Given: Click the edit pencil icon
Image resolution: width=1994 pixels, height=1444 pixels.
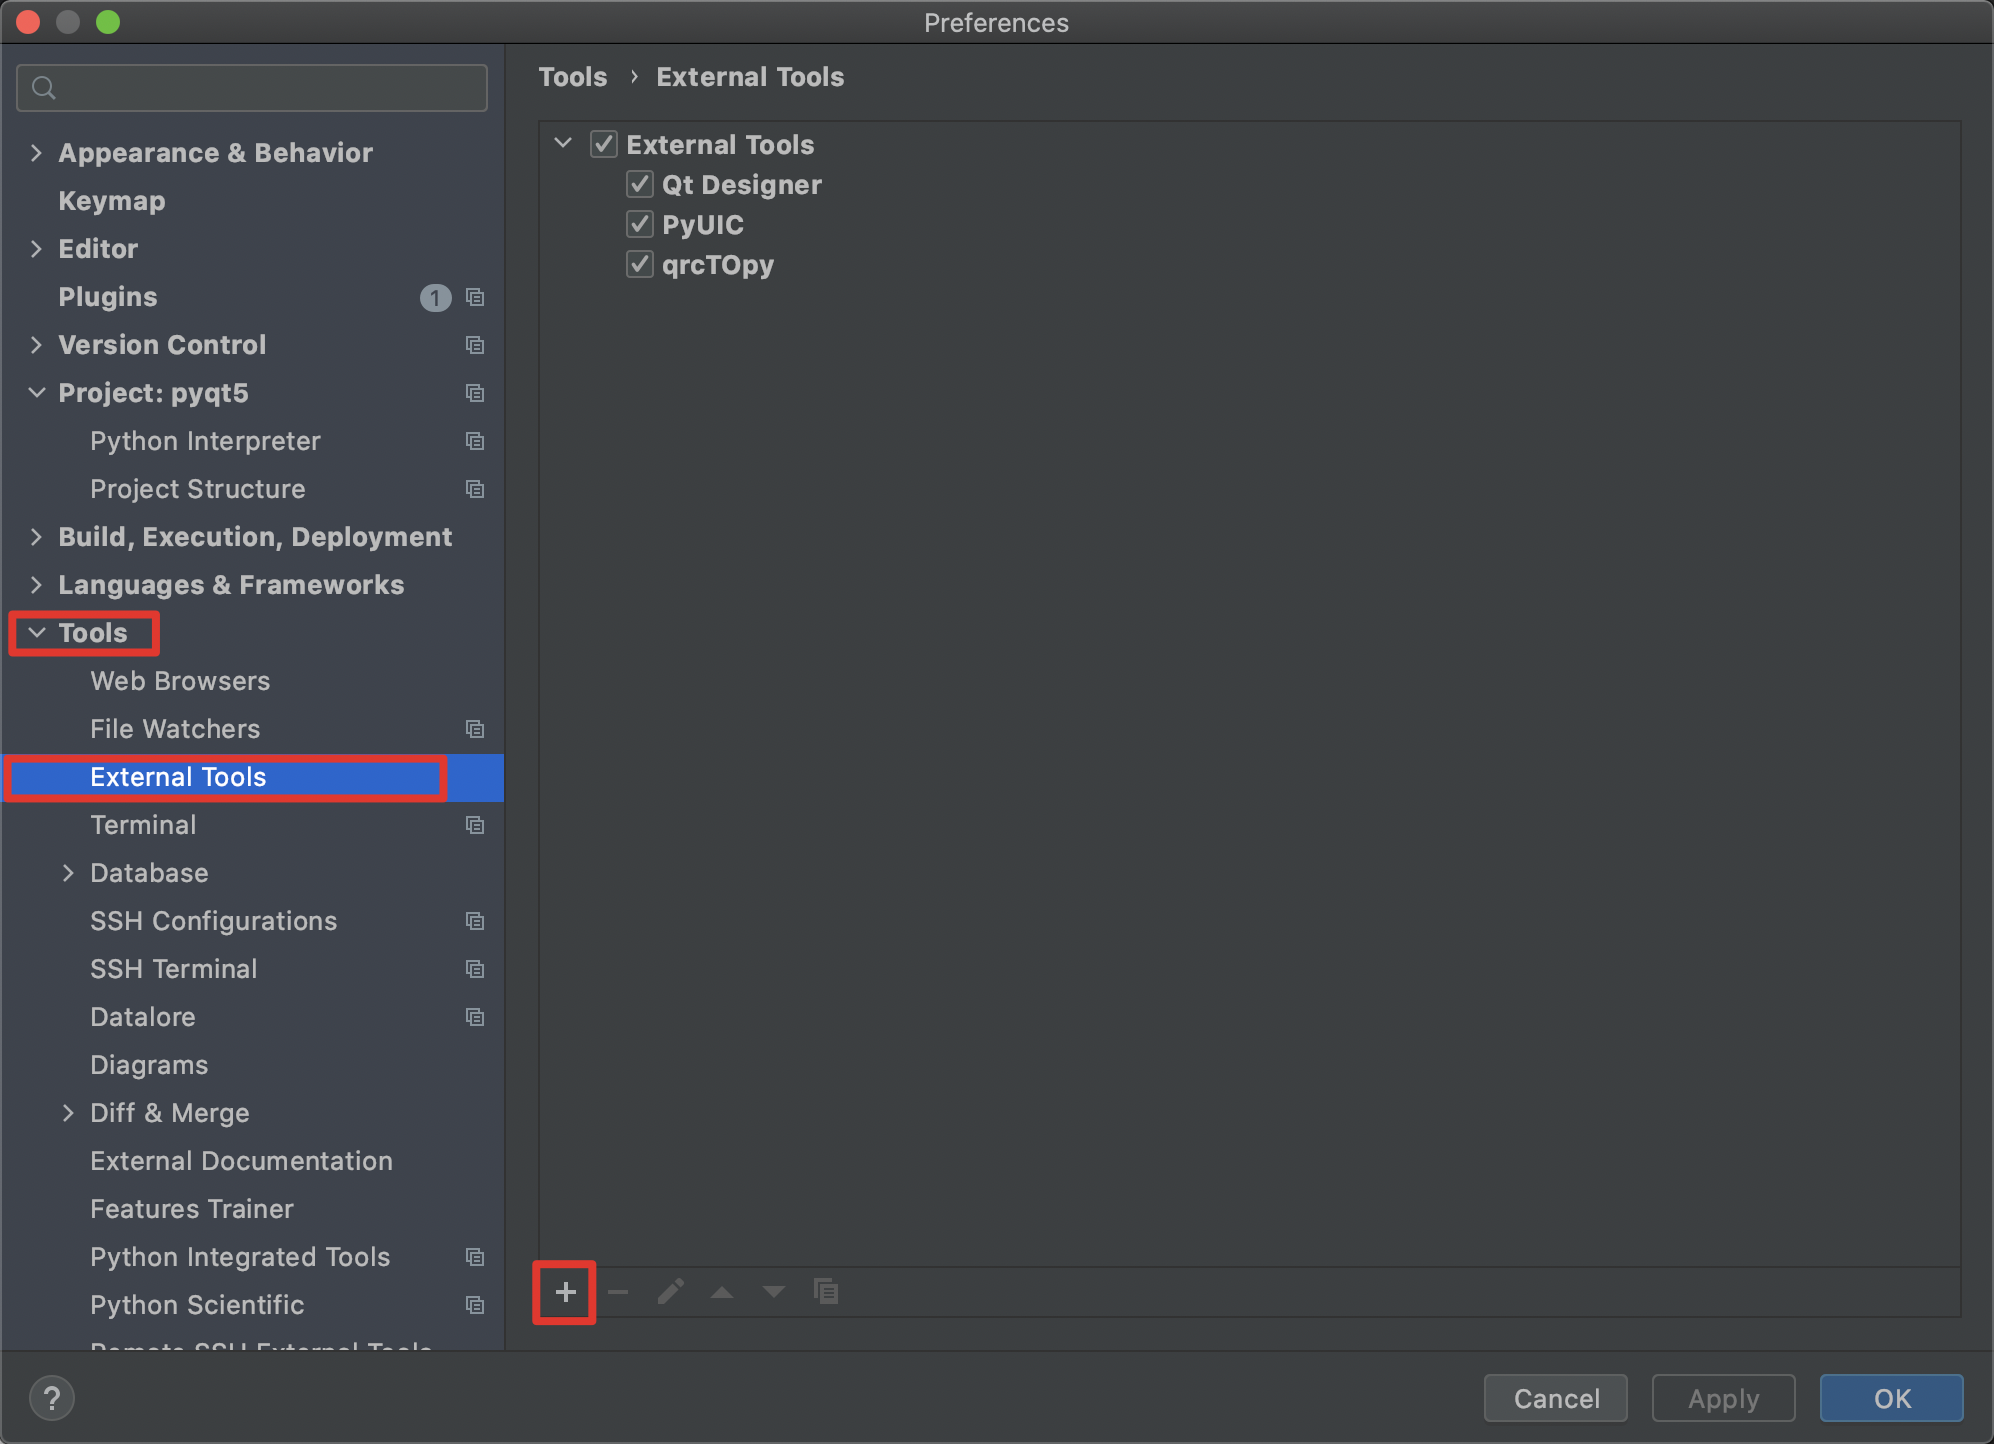Looking at the screenshot, I should pos(671,1292).
